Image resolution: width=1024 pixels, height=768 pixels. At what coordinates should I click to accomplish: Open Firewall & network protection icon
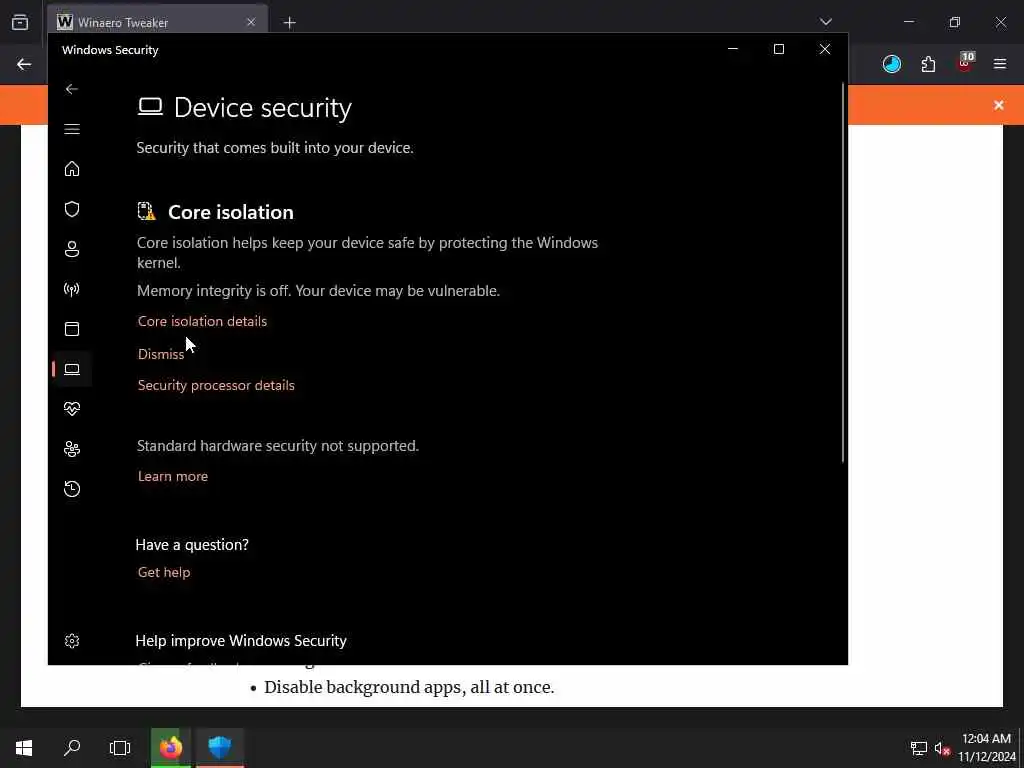(72, 289)
